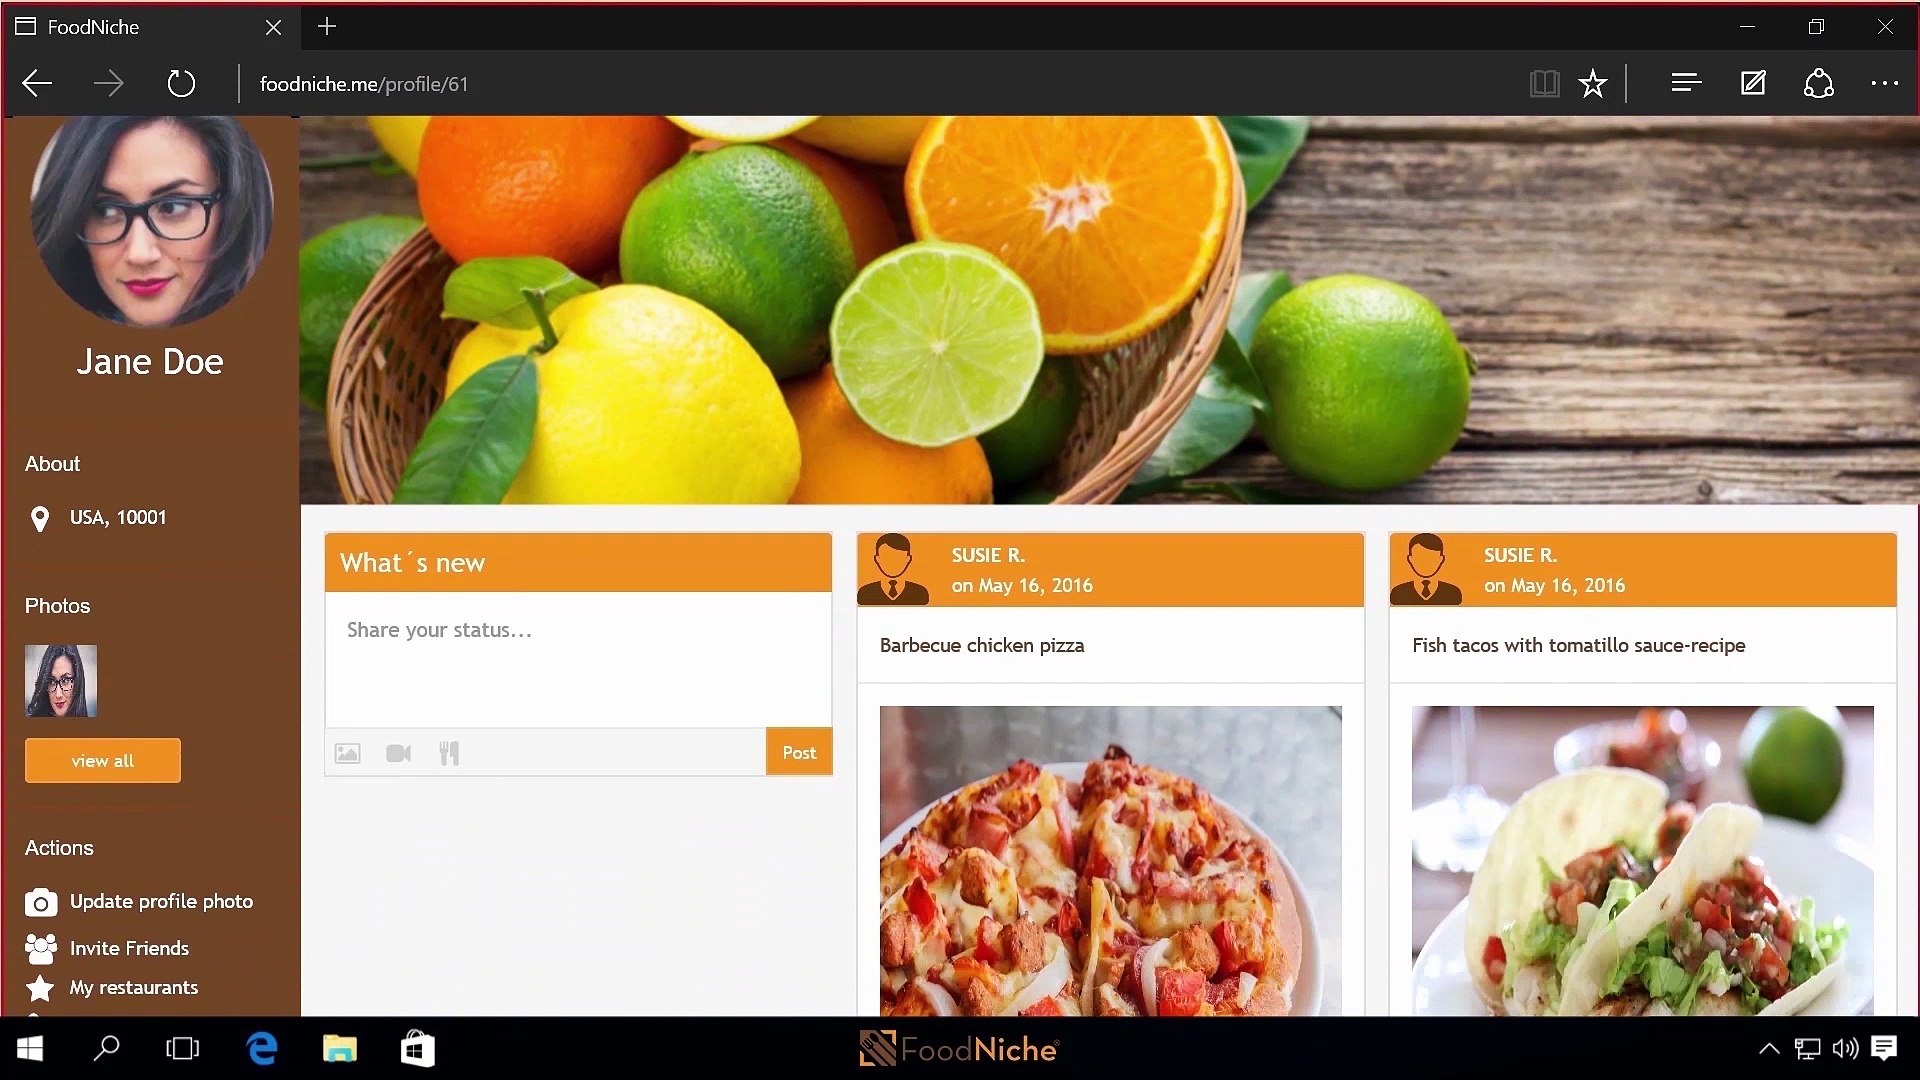The height and width of the screenshot is (1080, 1920).
Task: Click the fork and knife restaurant icon
Action: [x=449, y=753]
